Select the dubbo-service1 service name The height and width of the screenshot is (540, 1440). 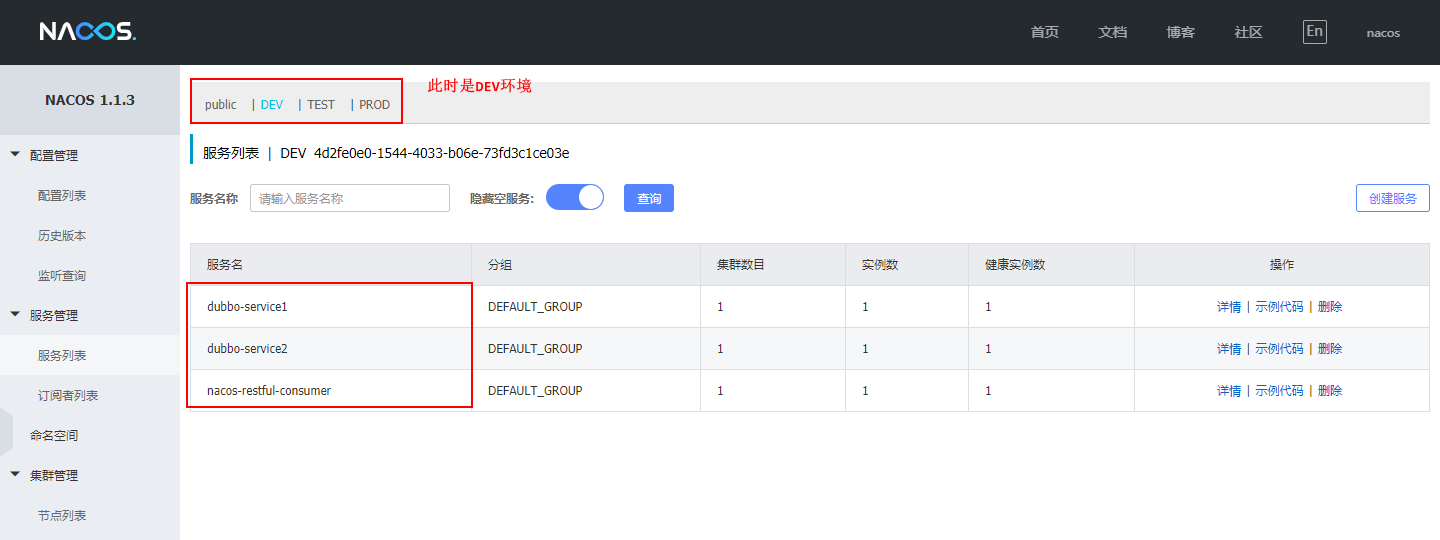(247, 307)
